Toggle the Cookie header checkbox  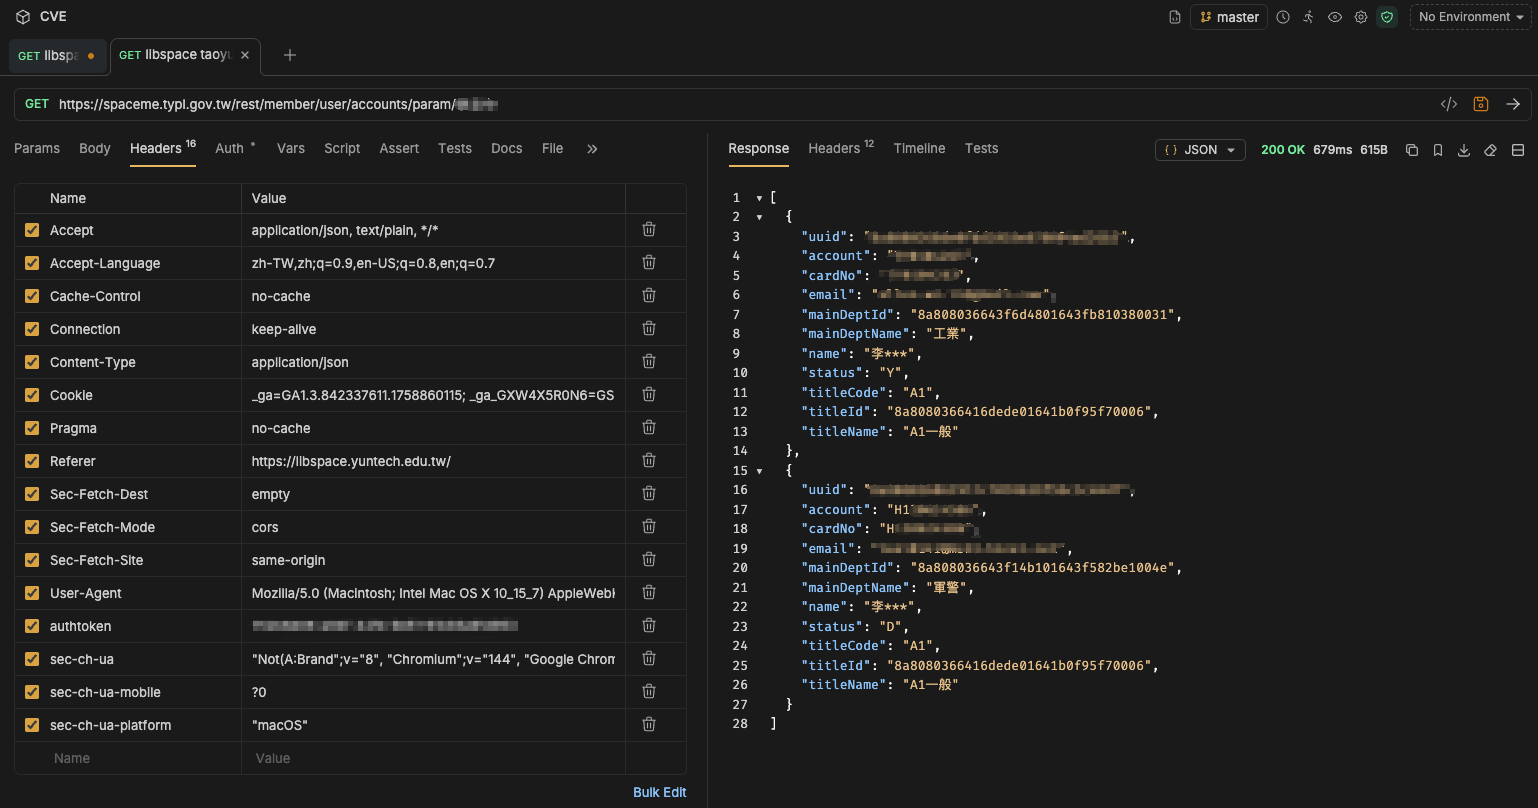(32, 395)
